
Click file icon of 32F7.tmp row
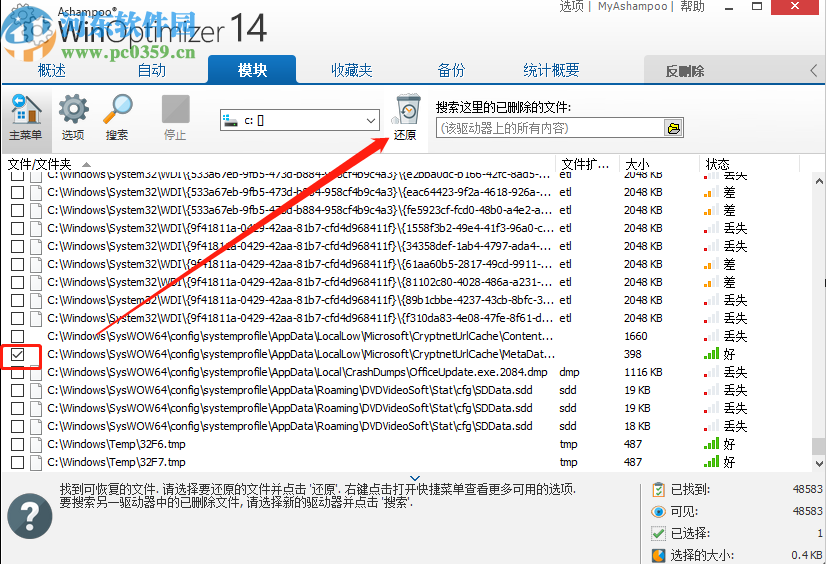pos(36,462)
